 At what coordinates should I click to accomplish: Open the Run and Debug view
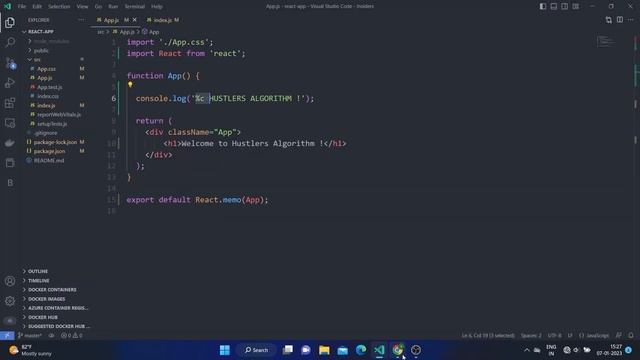coord(10,83)
